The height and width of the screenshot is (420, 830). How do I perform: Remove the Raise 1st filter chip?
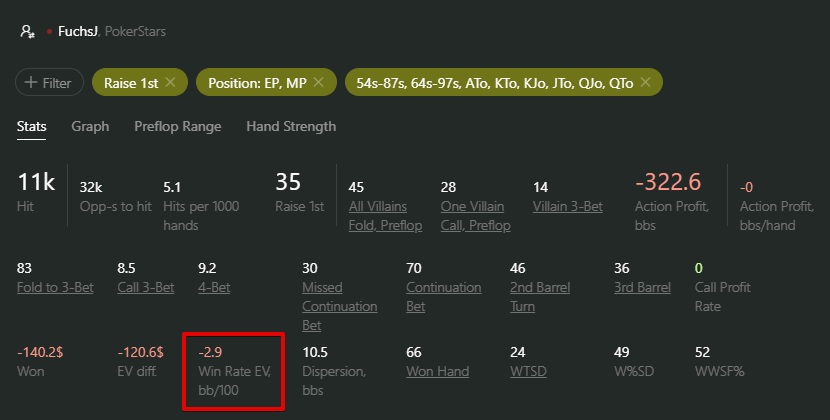[x=170, y=82]
